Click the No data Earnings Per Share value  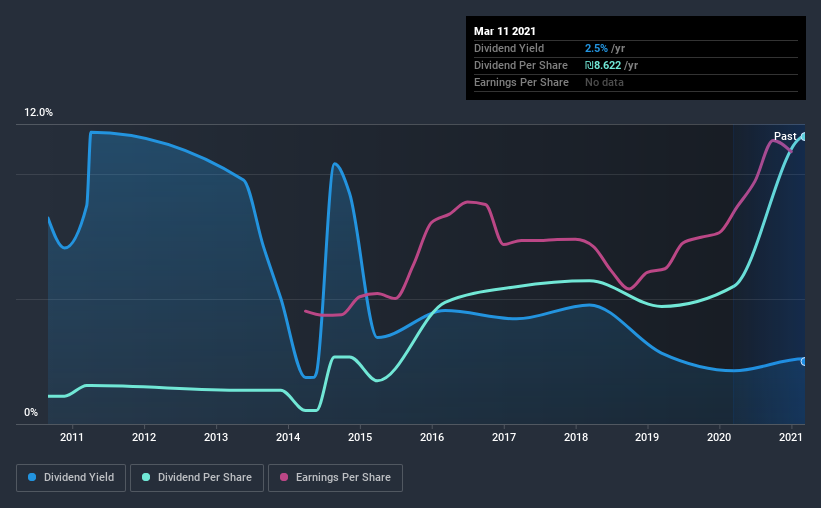pyautogui.click(x=604, y=82)
